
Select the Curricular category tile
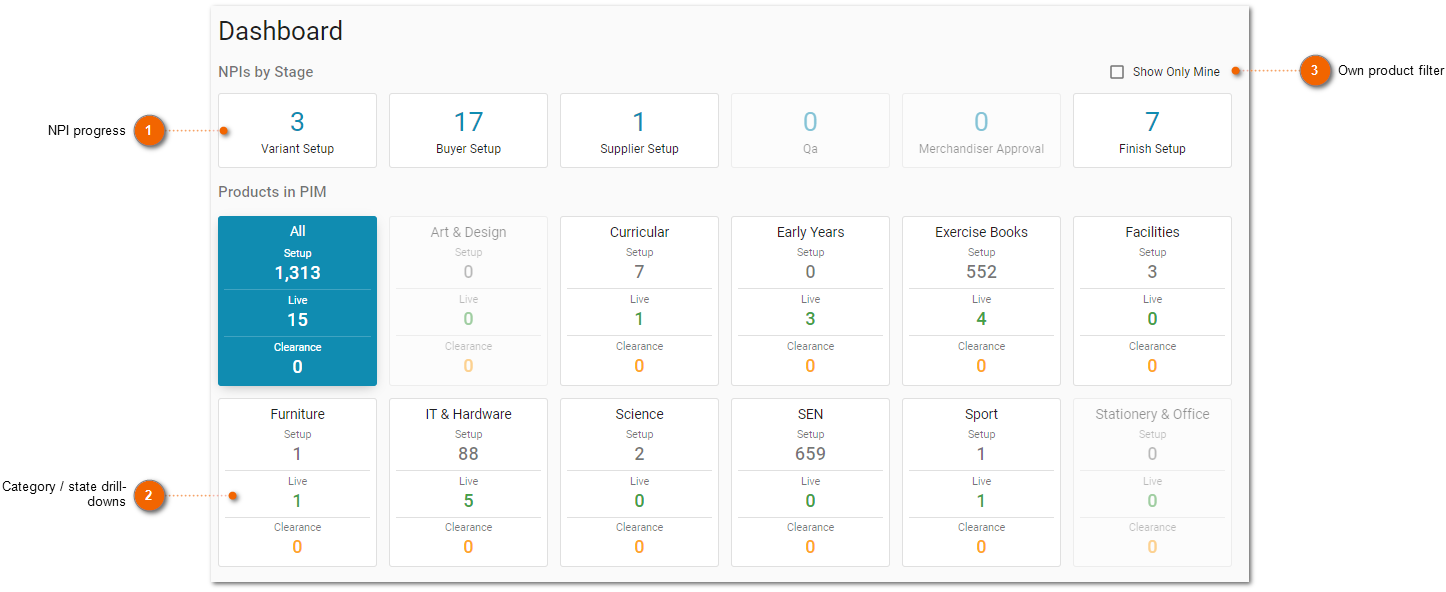[x=639, y=301]
